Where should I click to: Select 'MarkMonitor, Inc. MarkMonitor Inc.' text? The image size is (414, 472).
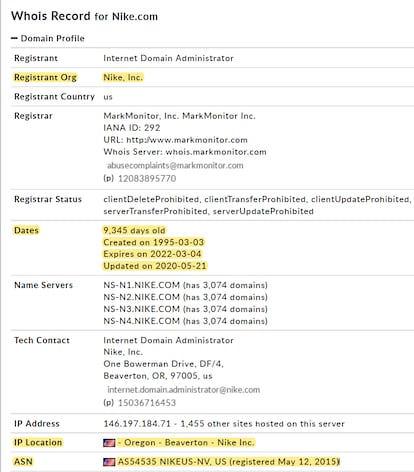tap(179, 116)
